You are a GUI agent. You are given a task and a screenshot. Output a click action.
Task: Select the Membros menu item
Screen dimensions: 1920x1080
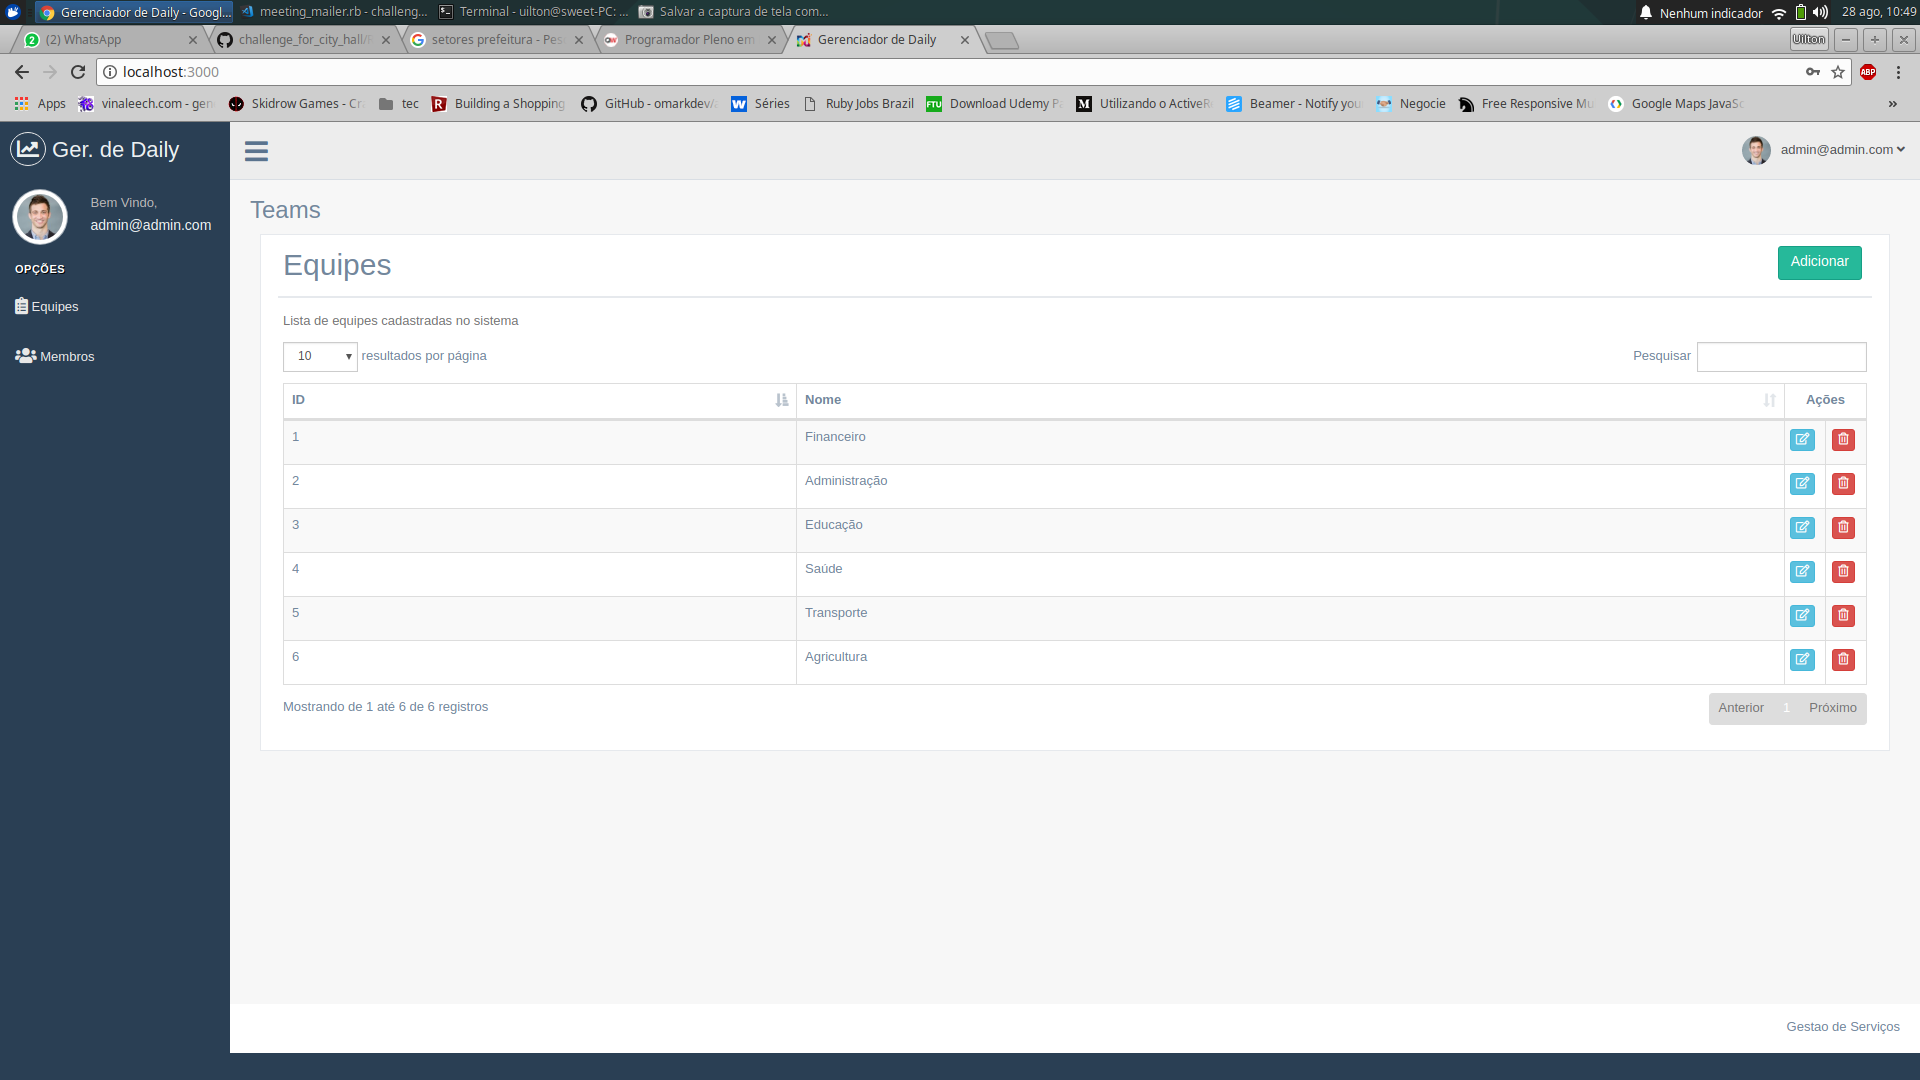click(67, 356)
